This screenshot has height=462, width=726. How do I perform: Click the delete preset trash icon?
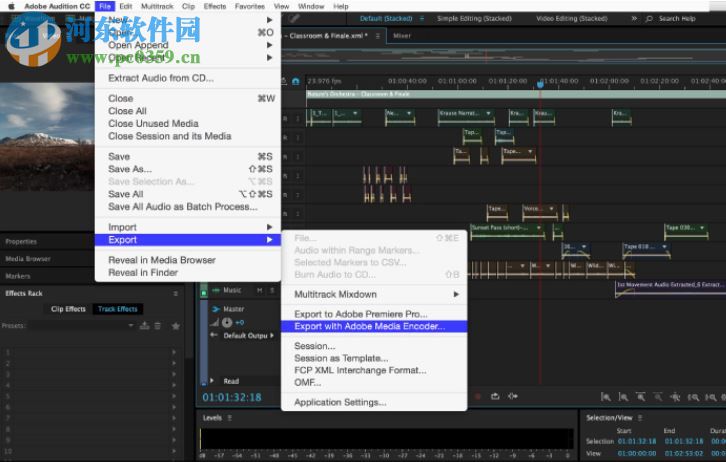pos(158,326)
